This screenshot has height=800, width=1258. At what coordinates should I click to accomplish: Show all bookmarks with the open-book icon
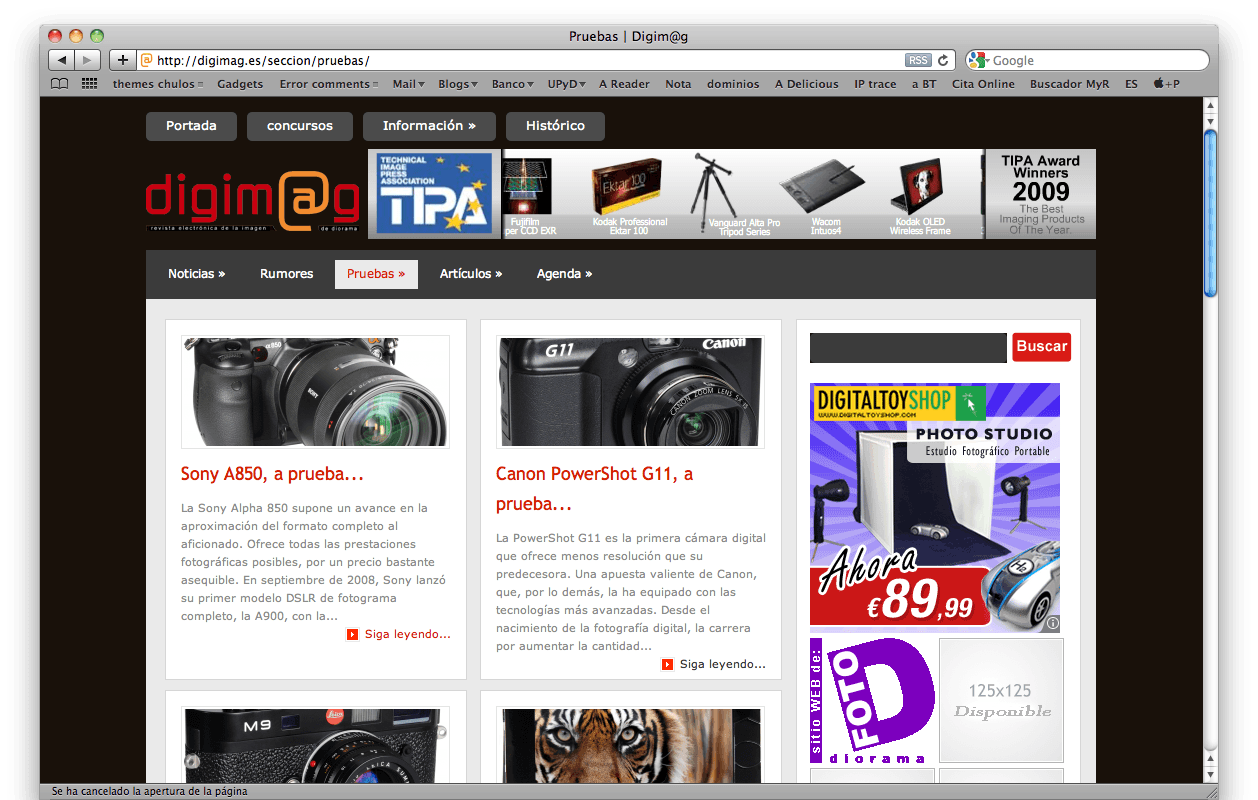coord(60,84)
